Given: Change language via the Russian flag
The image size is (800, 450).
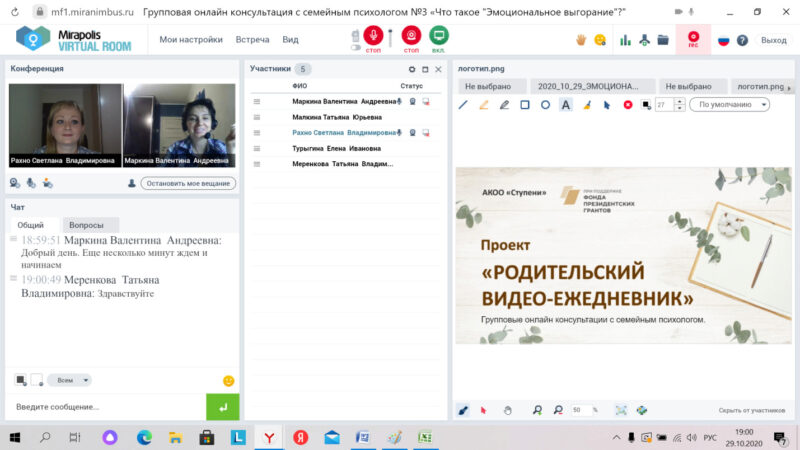Looking at the screenshot, I should click(723, 40).
